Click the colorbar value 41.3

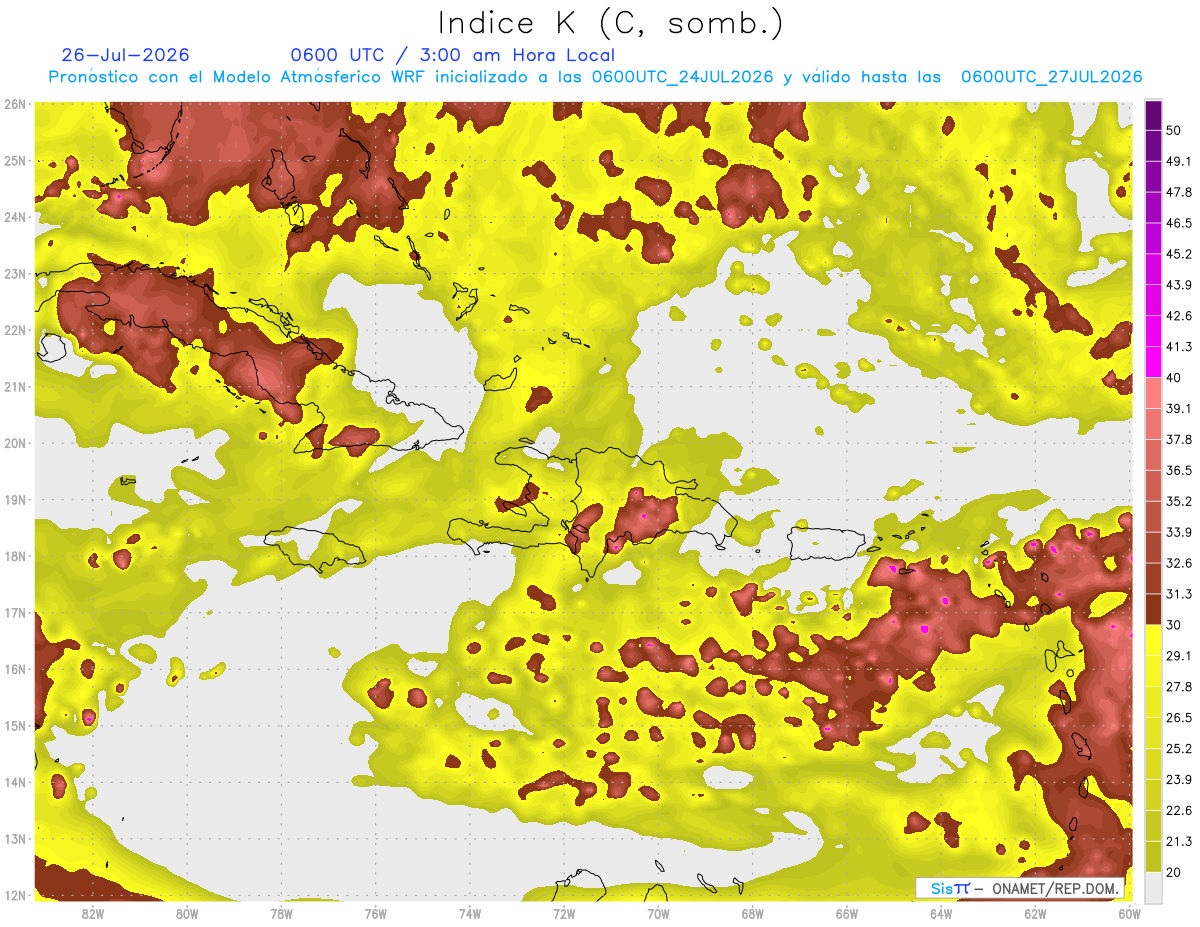coord(1179,347)
